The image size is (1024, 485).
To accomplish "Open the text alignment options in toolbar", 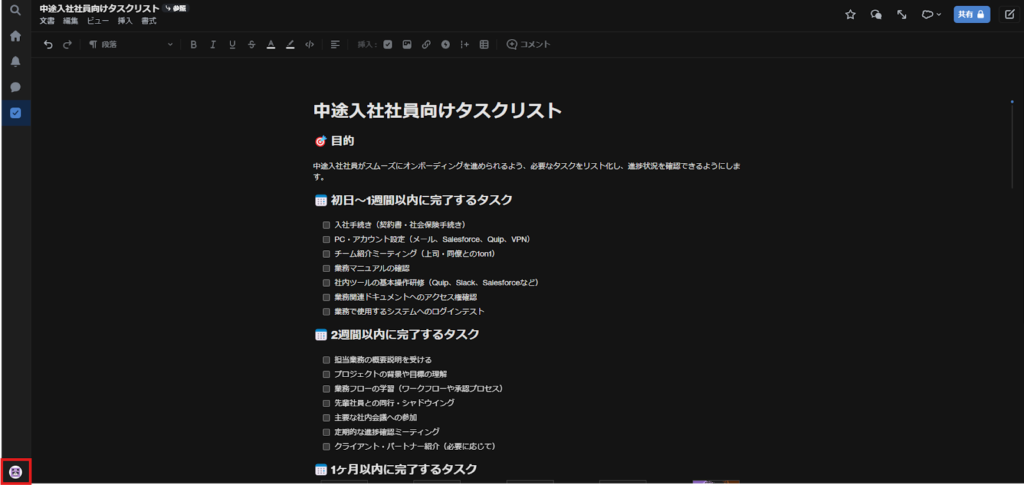I will coord(335,44).
